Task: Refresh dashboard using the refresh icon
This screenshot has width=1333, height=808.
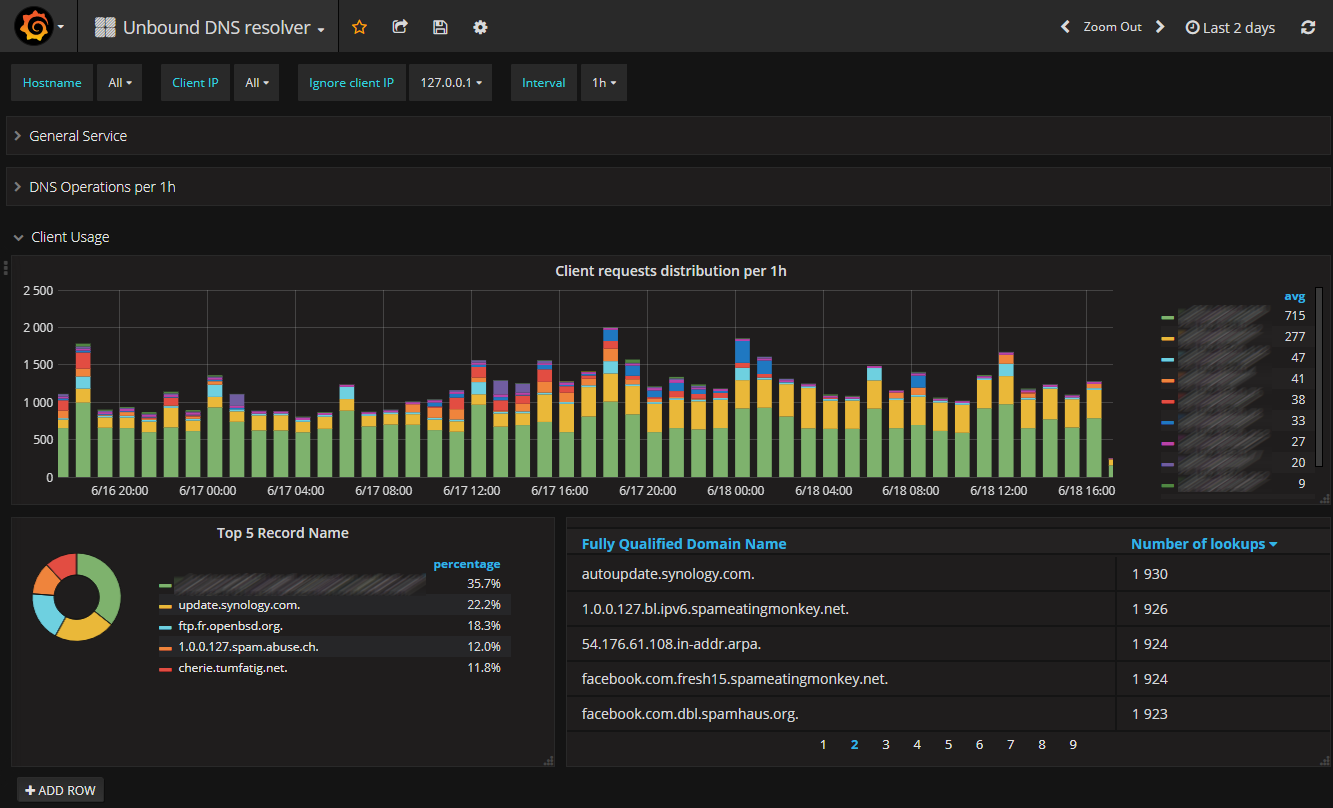Action: (1308, 27)
